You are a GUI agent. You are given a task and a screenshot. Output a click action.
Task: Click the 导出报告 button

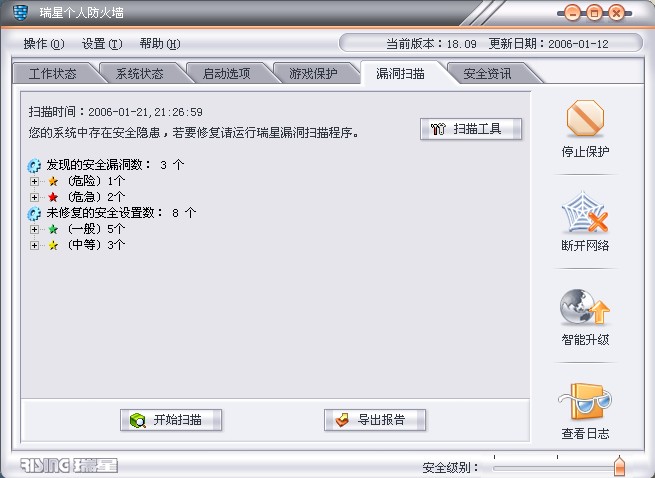pyautogui.click(x=375, y=420)
